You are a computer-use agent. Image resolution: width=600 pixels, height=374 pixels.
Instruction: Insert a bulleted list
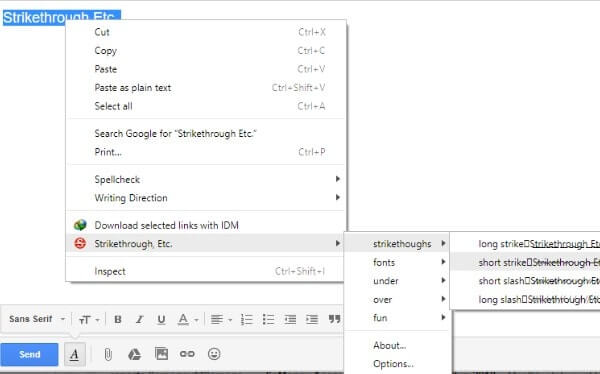(268, 319)
